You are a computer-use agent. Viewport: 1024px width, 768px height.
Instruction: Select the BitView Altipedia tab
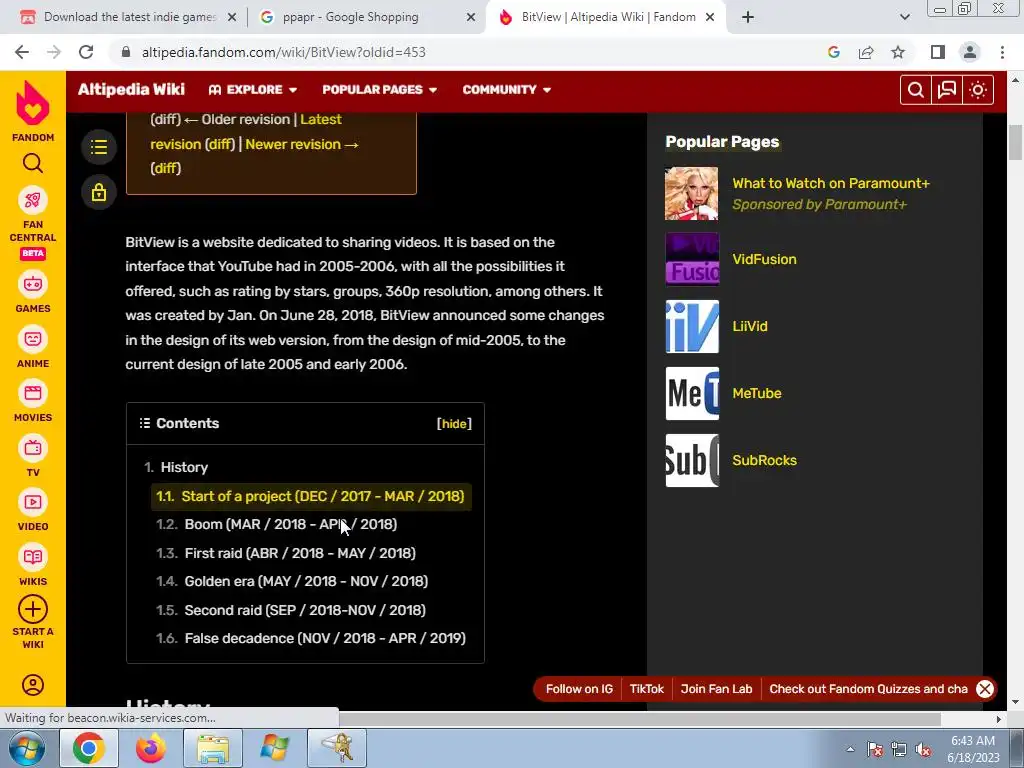point(609,17)
